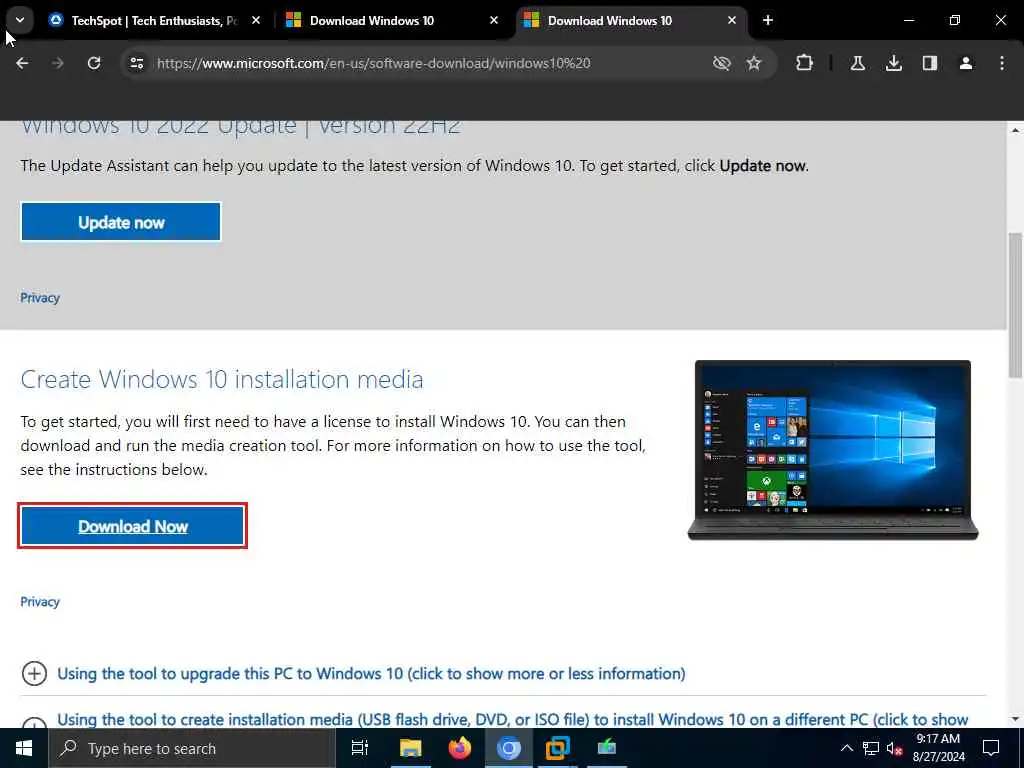Open the green monitor app in taskbar
Screen dimensions: 1024x768
(x=607, y=748)
